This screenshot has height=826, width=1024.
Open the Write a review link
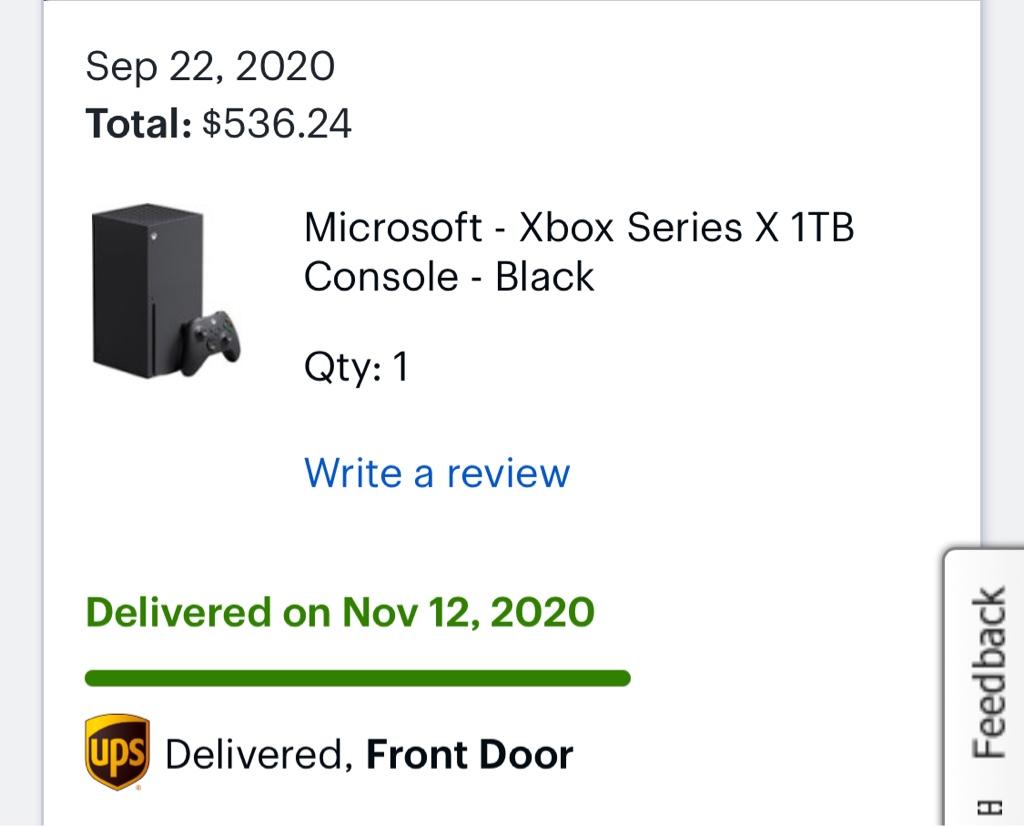pyautogui.click(x=437, y=473)
